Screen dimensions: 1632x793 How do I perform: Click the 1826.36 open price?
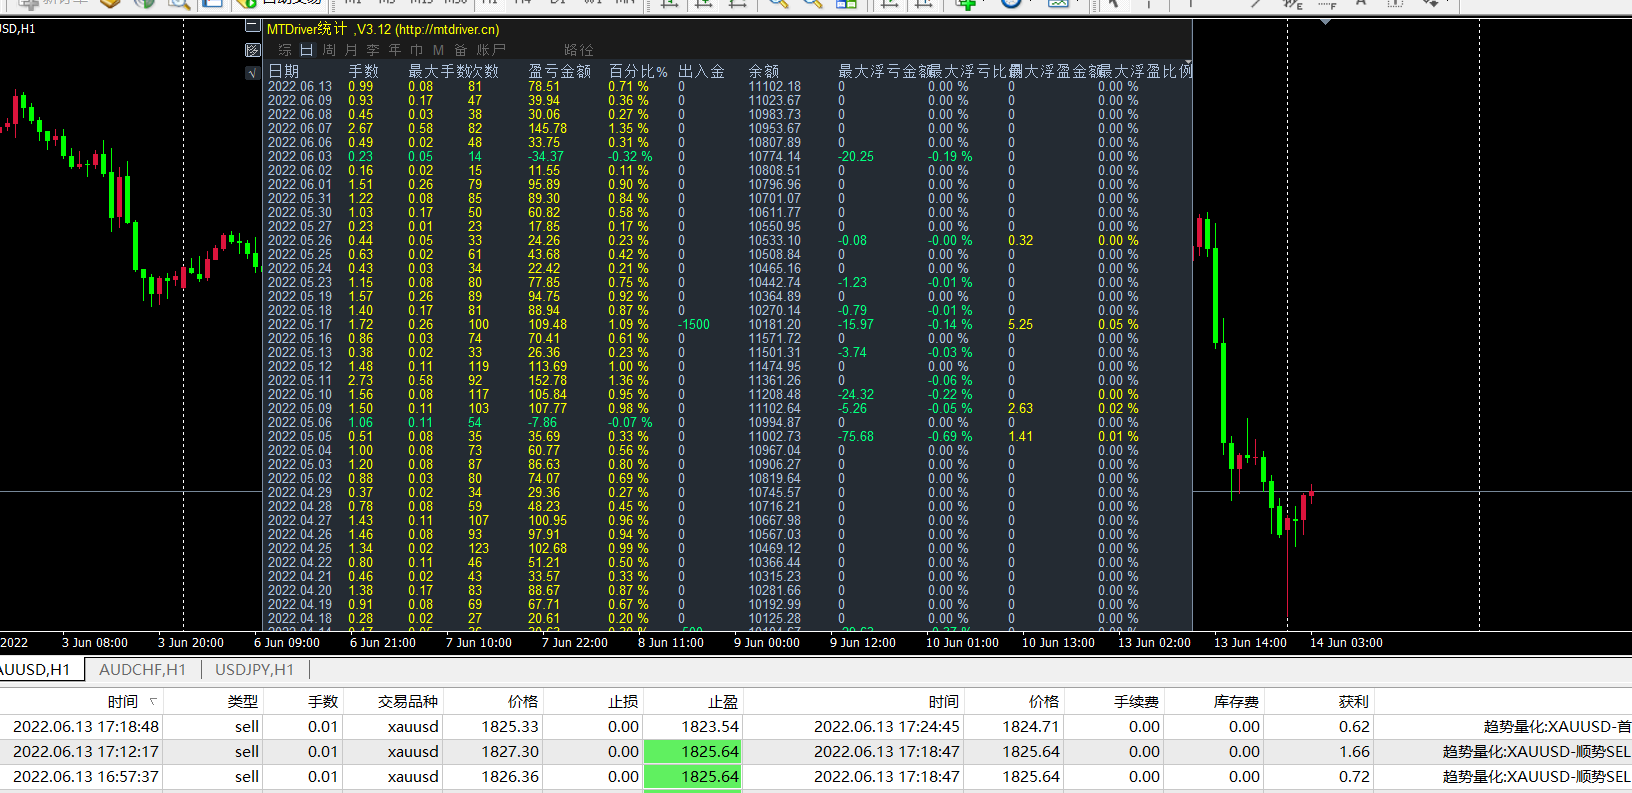point(510,777)
